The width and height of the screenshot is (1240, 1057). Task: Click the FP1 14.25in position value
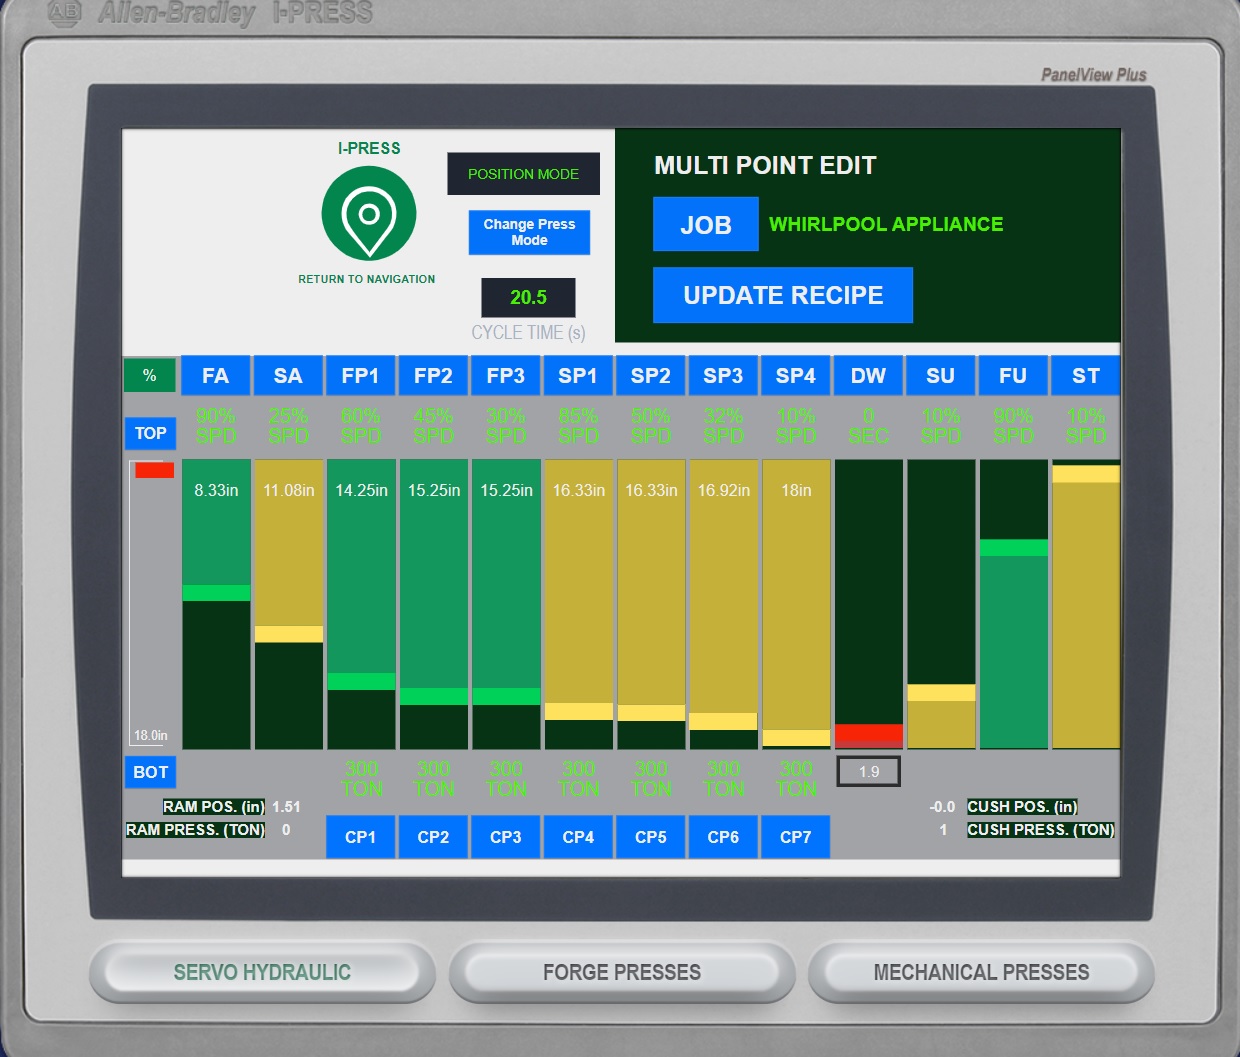(361, 490)
